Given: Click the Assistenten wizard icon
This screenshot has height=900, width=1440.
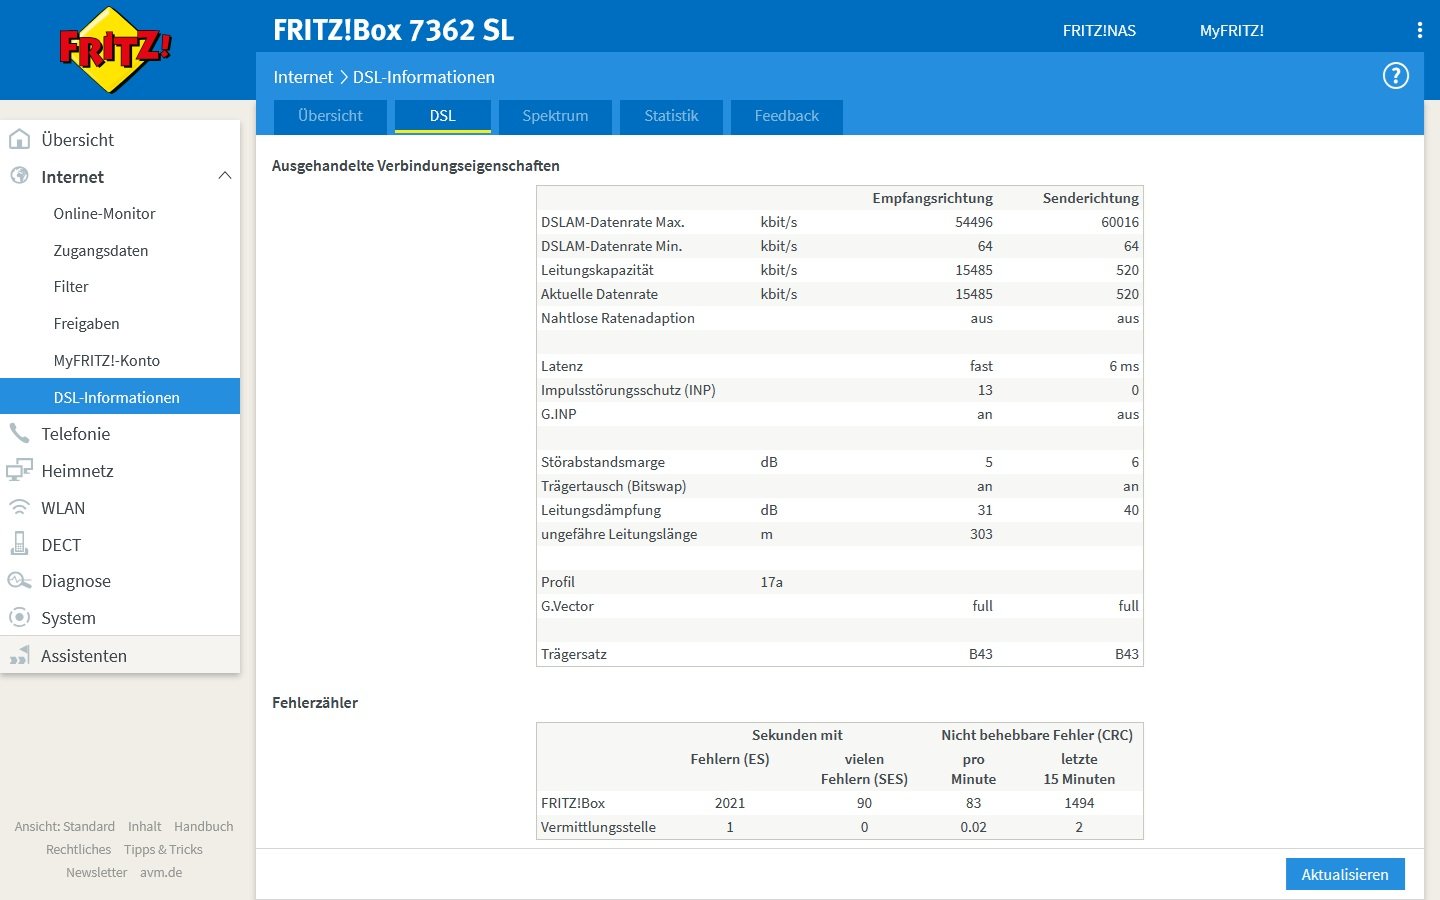Looking at the screenshot, I should [19, 655].
